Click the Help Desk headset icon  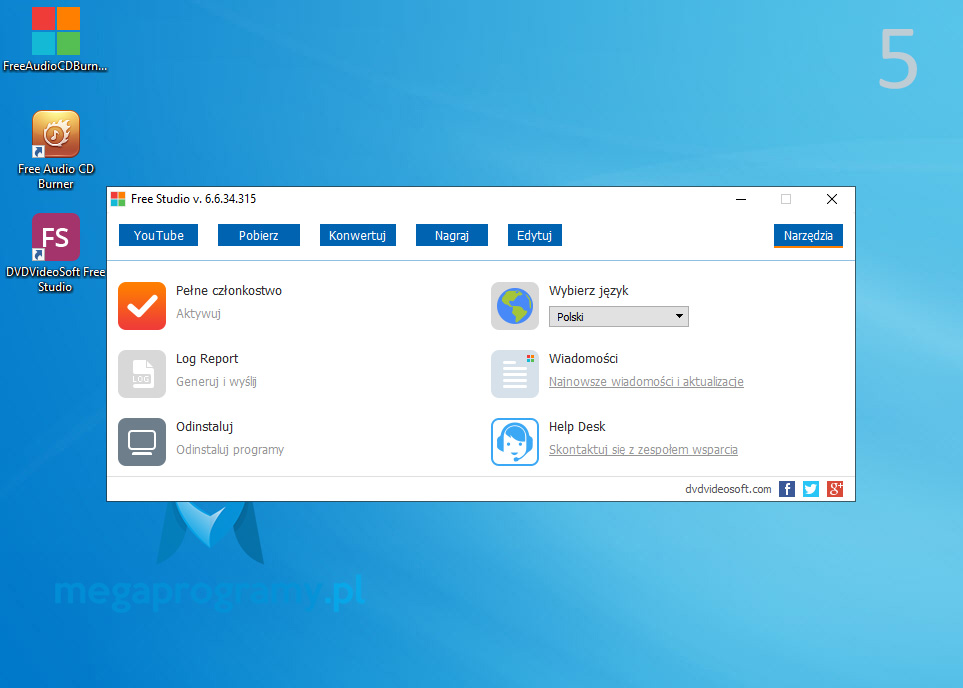(x=515, y=442)
